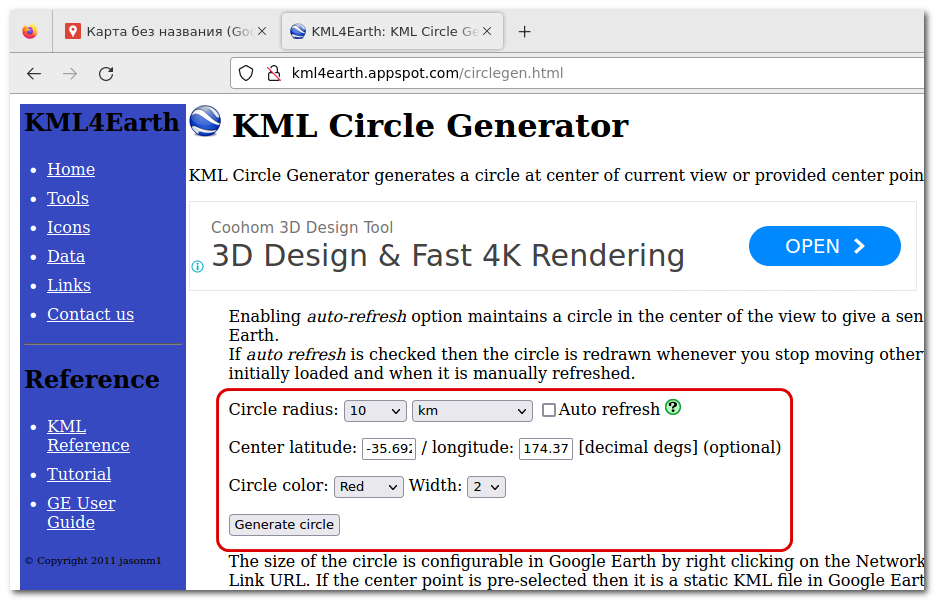Close the Google Maps tab

(x=262, y=31)
